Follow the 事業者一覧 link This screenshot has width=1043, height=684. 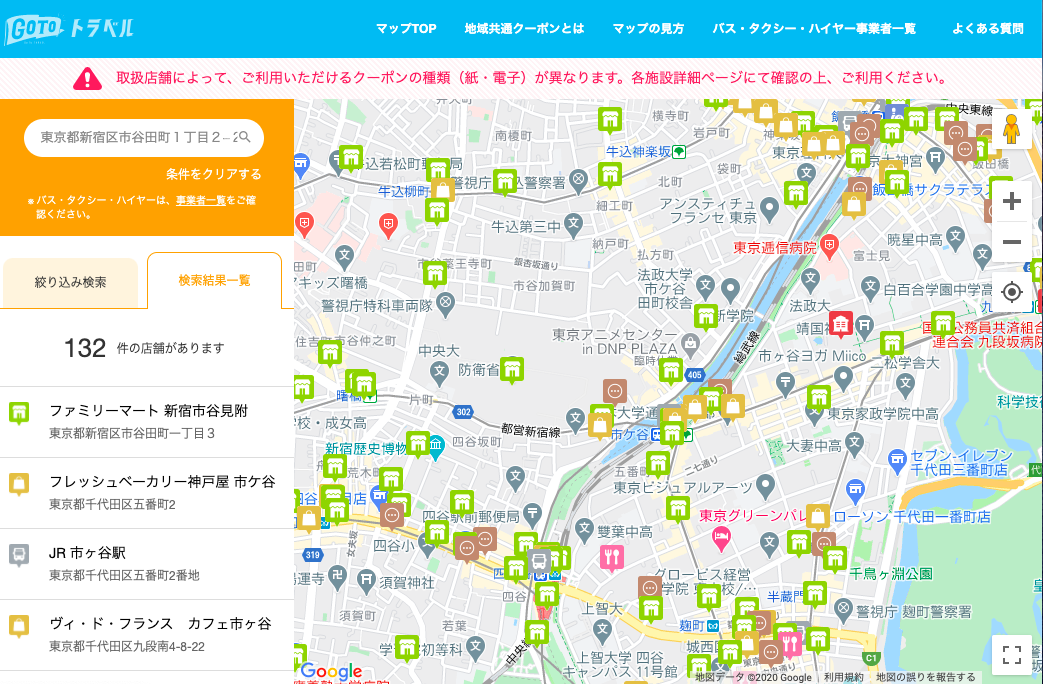click(201, 200)
